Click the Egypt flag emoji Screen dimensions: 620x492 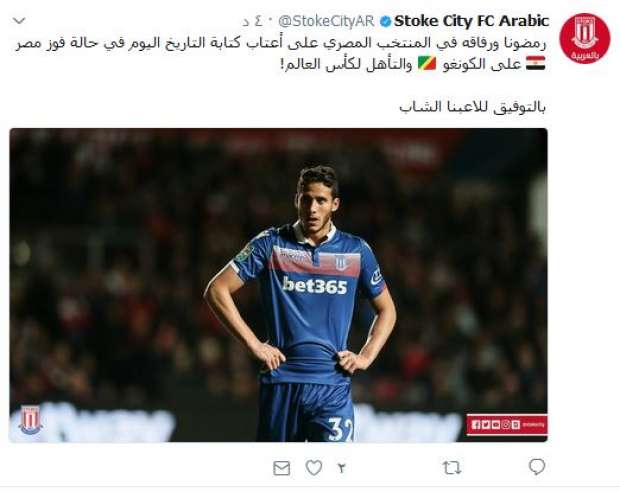pyautogui.click(x=535, y=63)
